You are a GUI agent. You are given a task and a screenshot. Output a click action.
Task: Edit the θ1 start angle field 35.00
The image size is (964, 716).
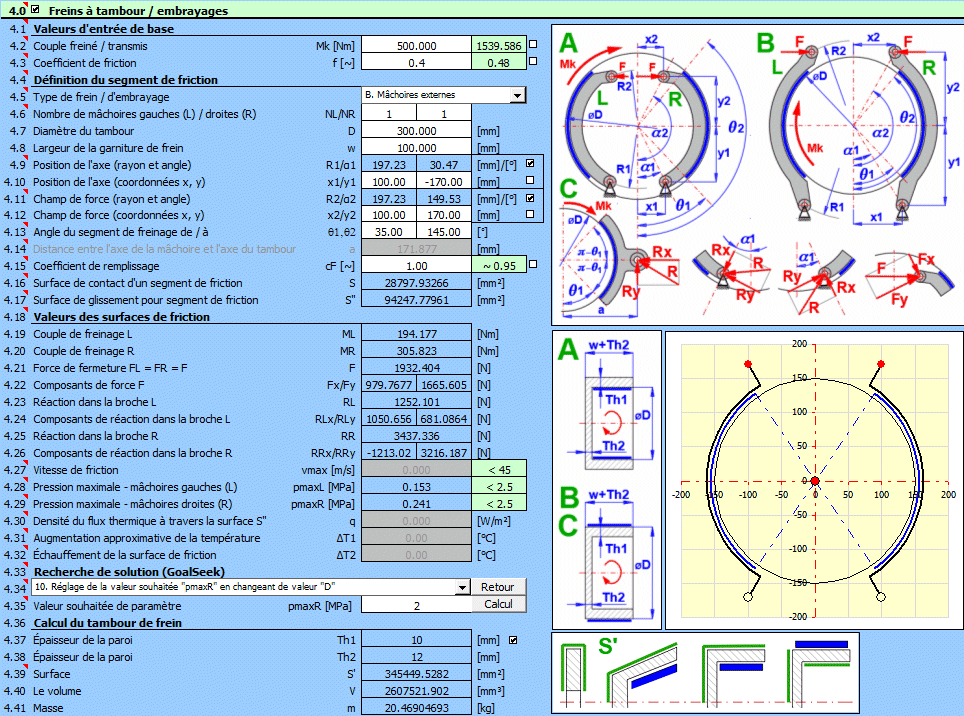coord(389,232)
